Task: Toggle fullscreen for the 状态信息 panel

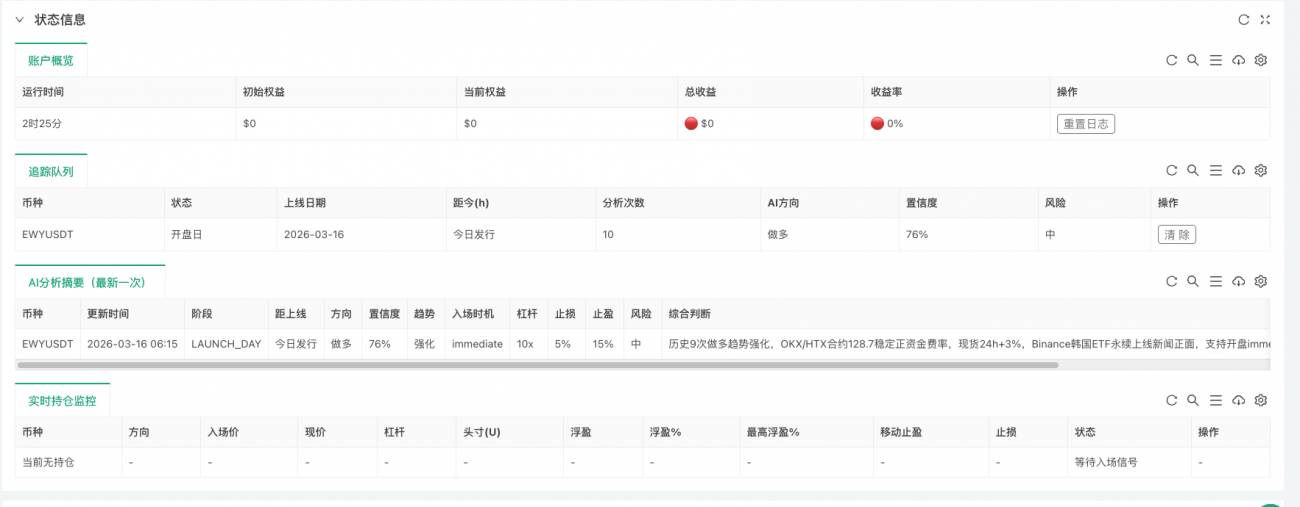Action: pyautogui.click(x=1265, y=20)
